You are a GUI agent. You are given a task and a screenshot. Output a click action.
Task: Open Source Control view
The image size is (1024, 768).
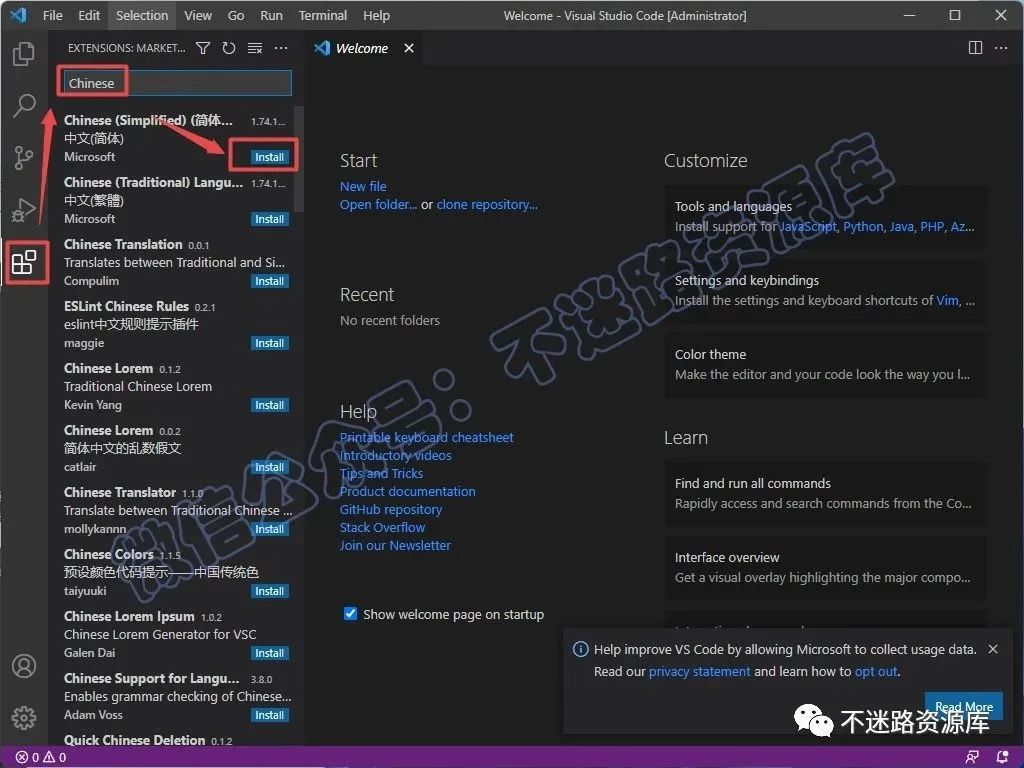24,157
